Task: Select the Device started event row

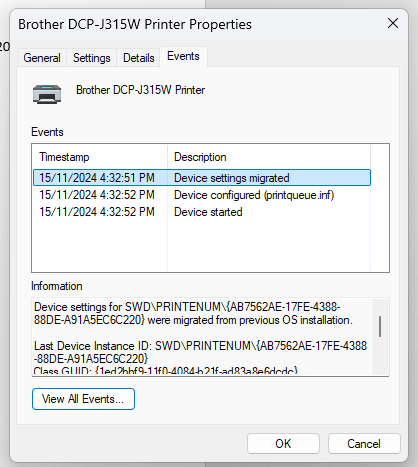Action: 202,212
